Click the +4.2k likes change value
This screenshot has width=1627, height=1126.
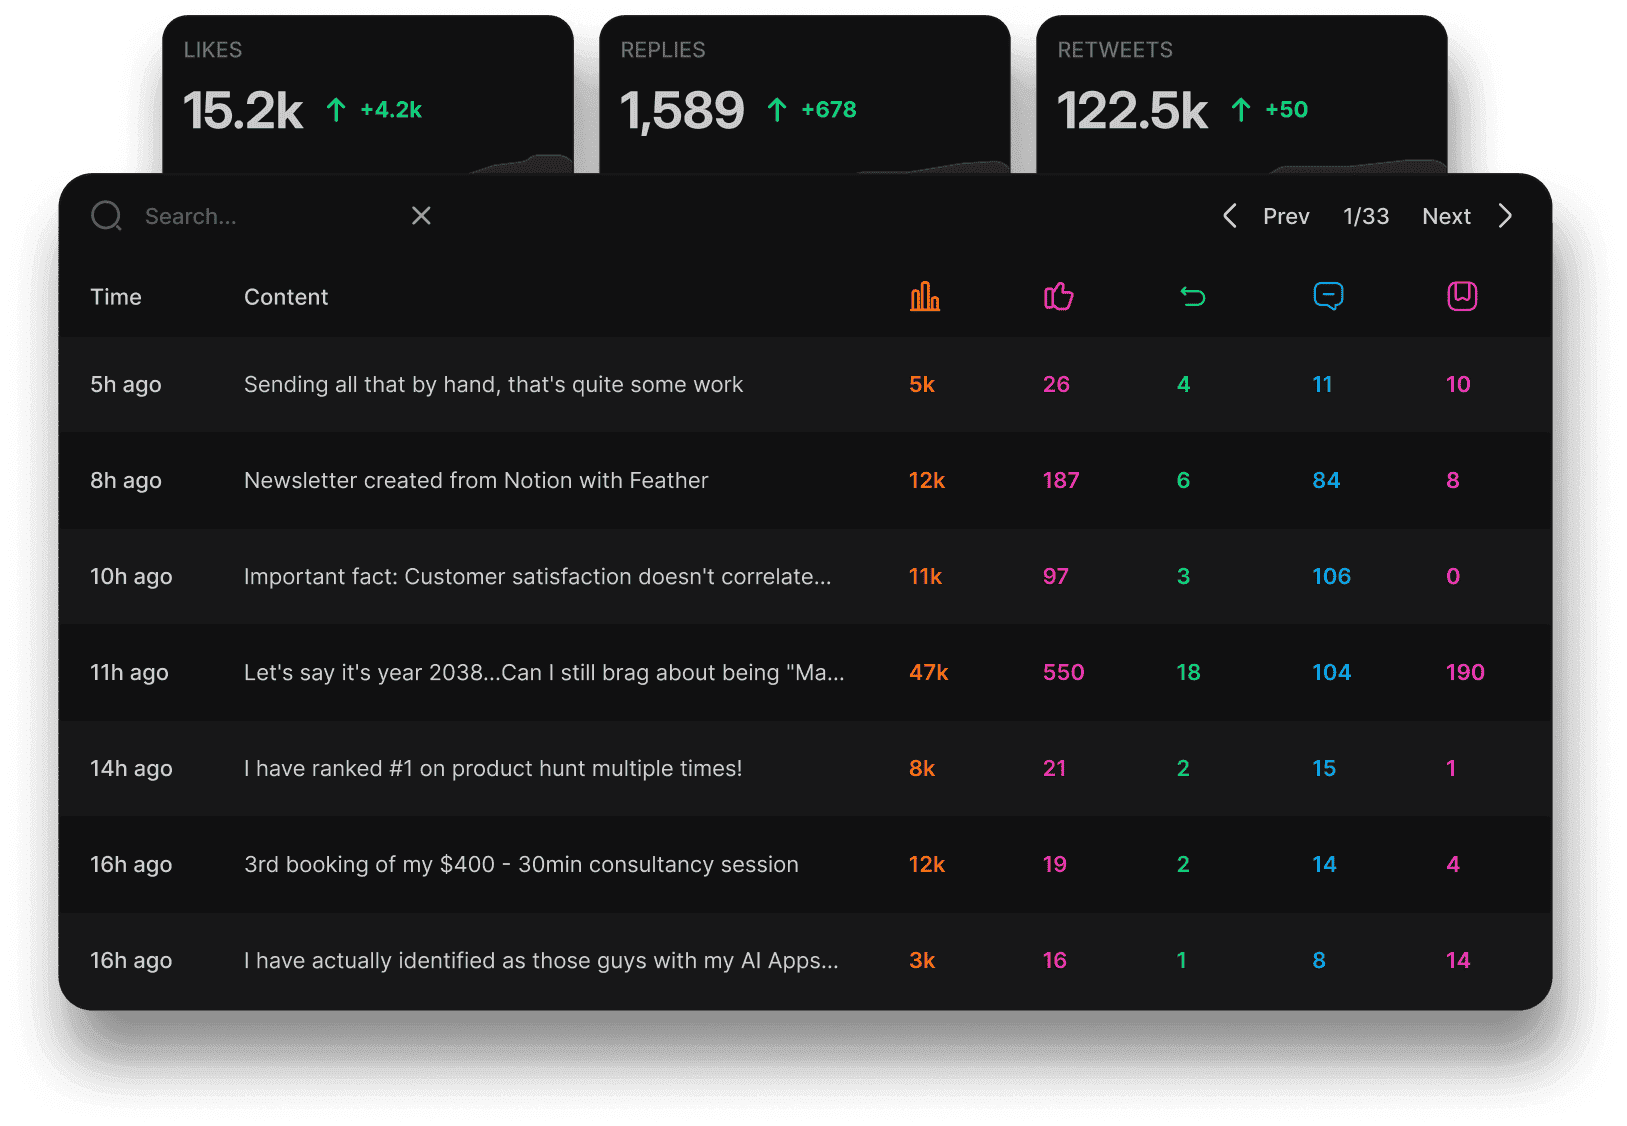pyautogui.click(x=391, y=110)
